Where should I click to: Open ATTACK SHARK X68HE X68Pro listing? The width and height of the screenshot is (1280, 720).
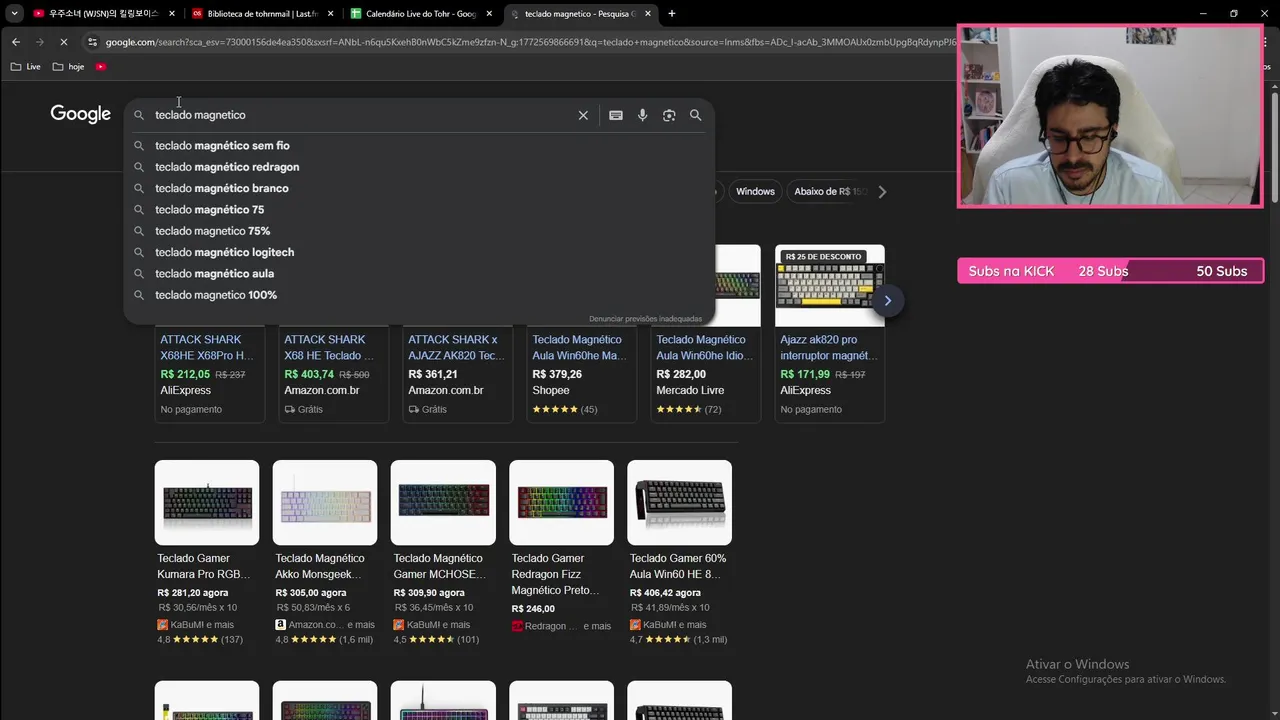click(207, 347)
